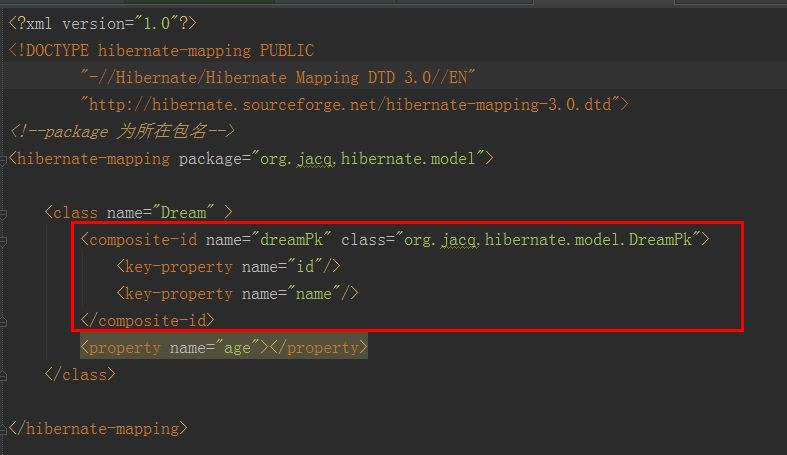
Task: Click the closing </class> tag
Action: (x=80, y=375)
